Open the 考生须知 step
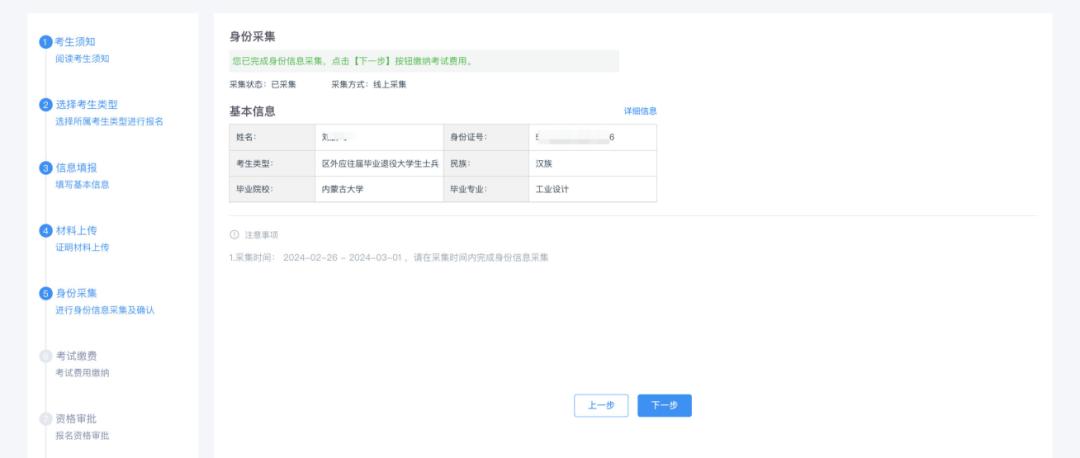This screenshot has height=458, width=1080. [x=75, y=42]
